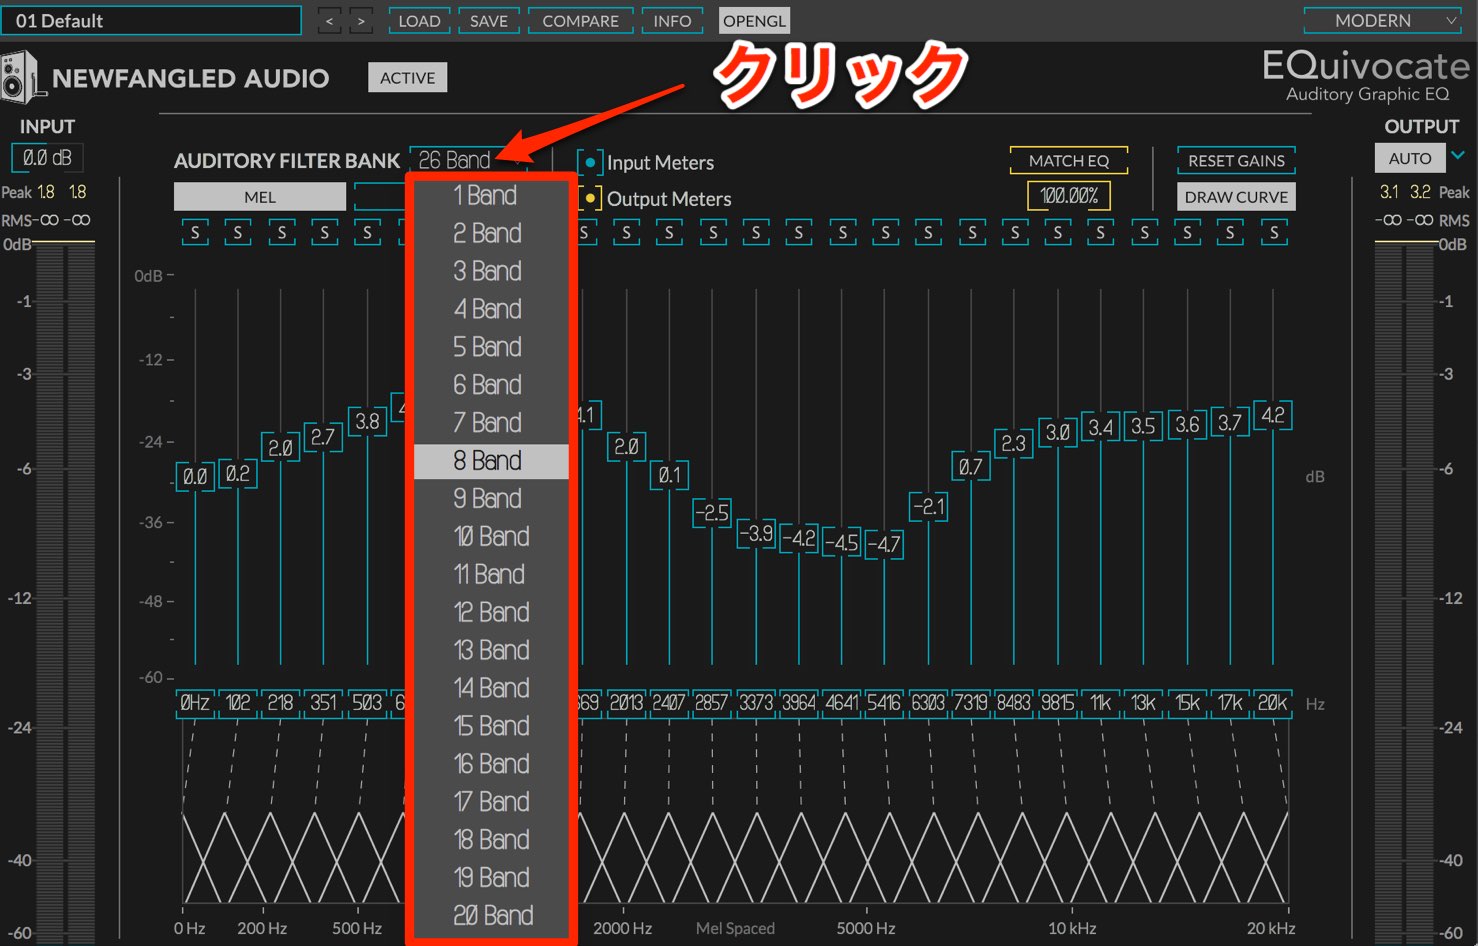
Task: Solo the 102 Hz band
Action: (238, 233)
